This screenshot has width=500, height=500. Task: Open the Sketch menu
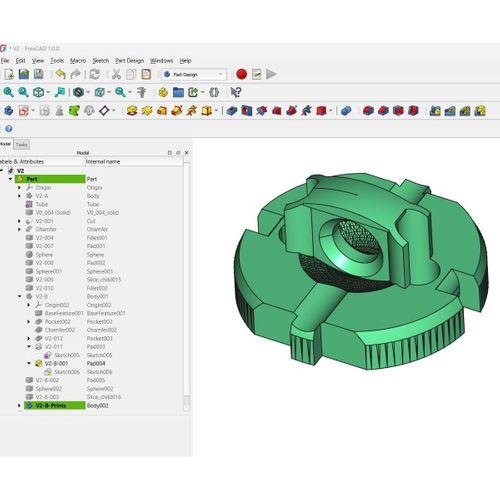(101, 61)
